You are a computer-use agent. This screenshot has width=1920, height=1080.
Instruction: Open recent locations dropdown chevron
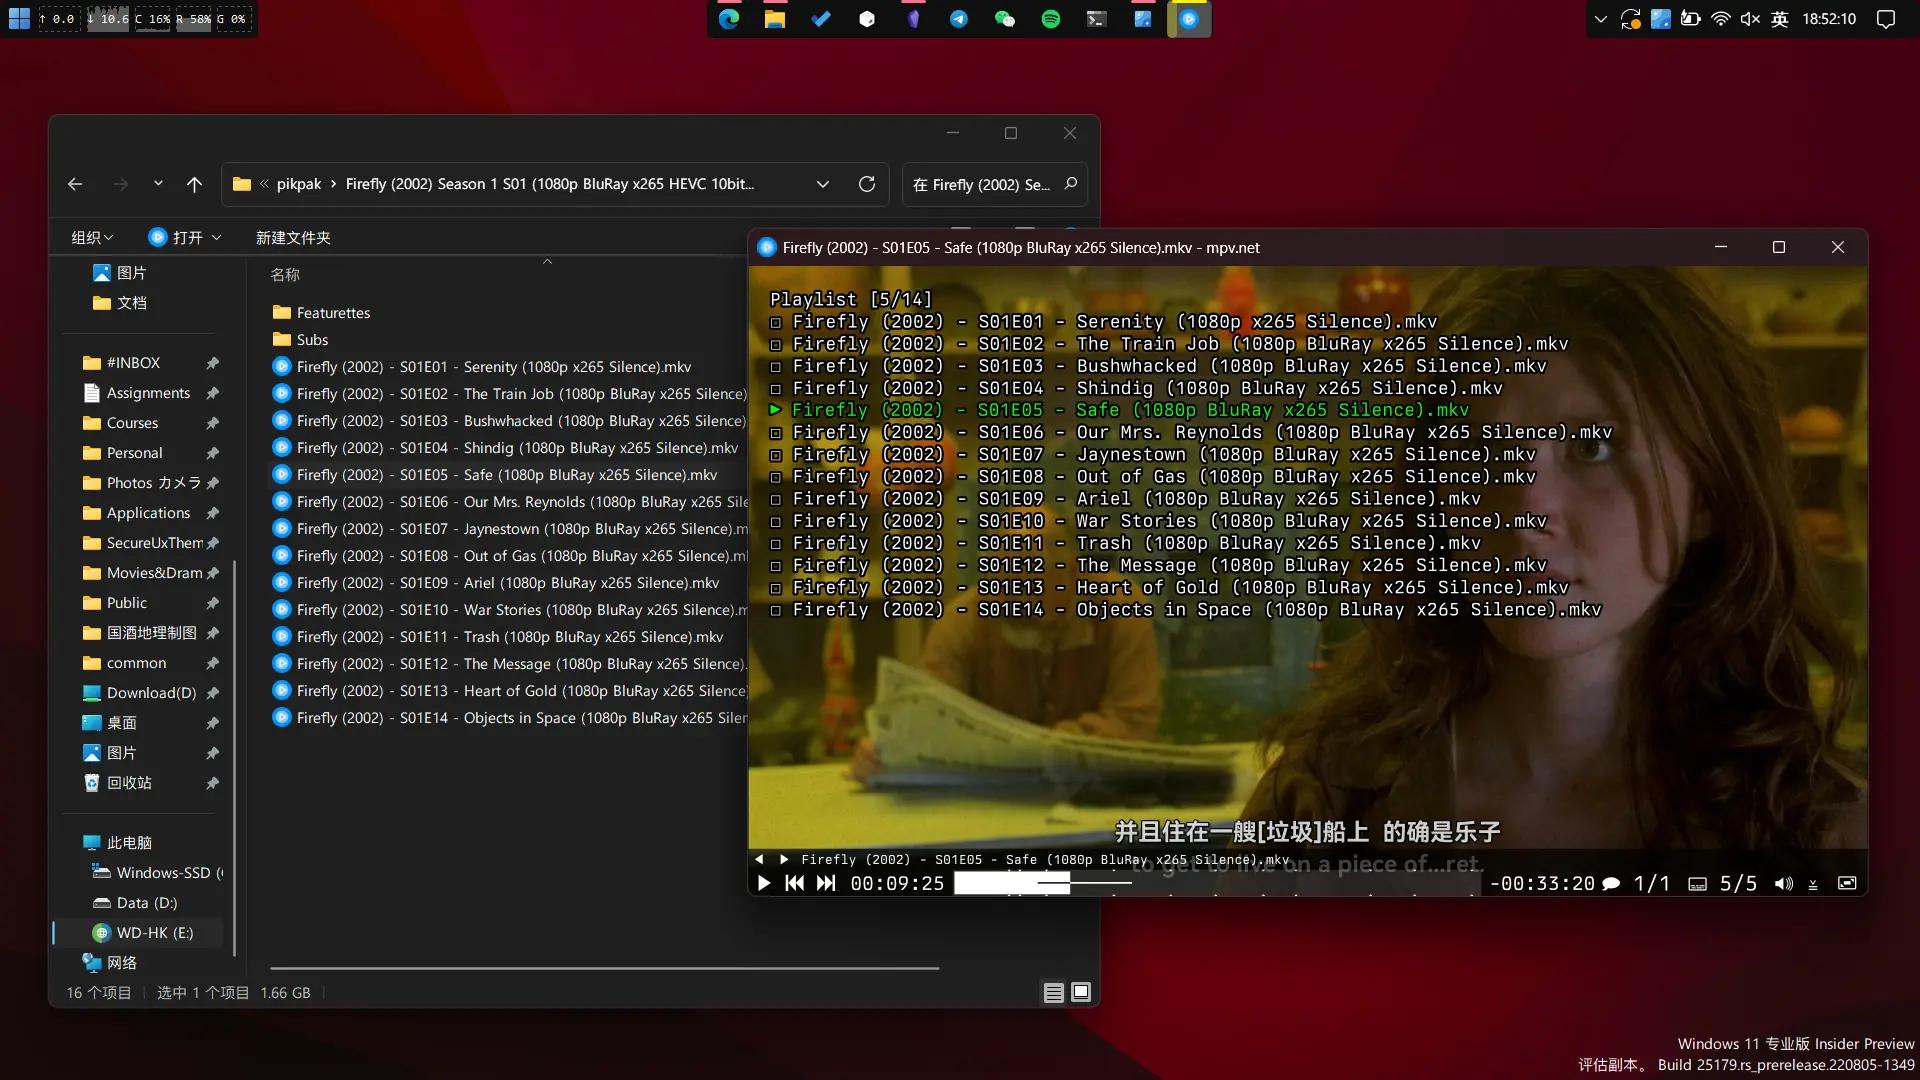click(158, 184)
